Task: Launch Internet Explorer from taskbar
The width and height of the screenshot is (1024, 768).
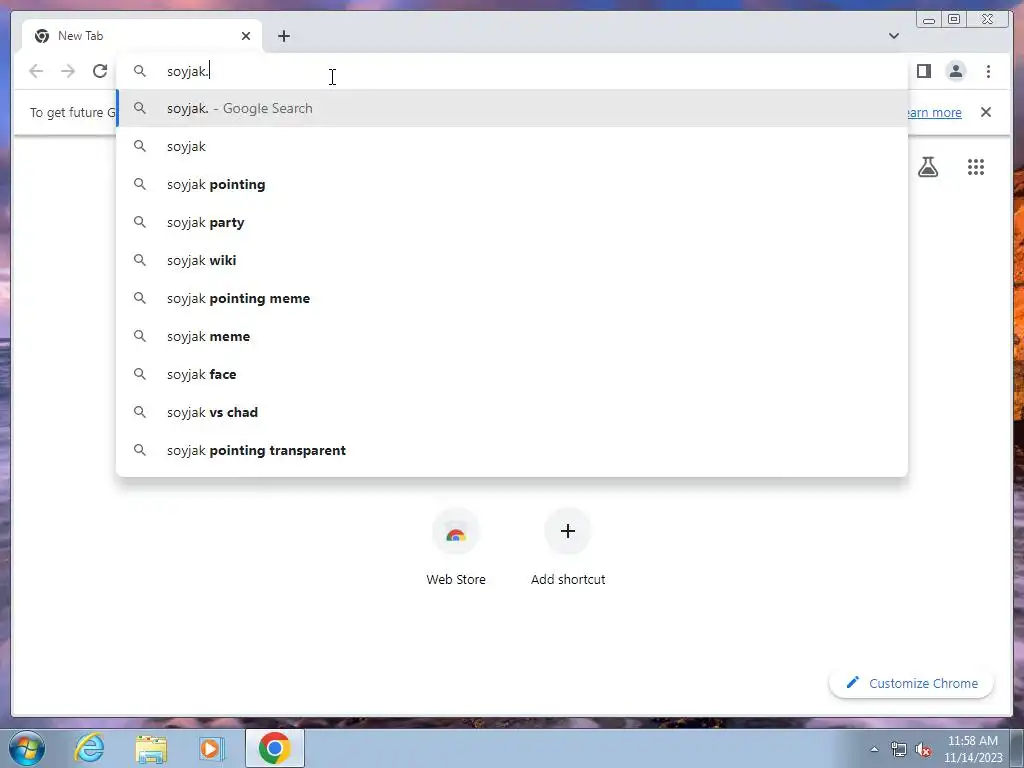Action: click(x=89, y=748)
